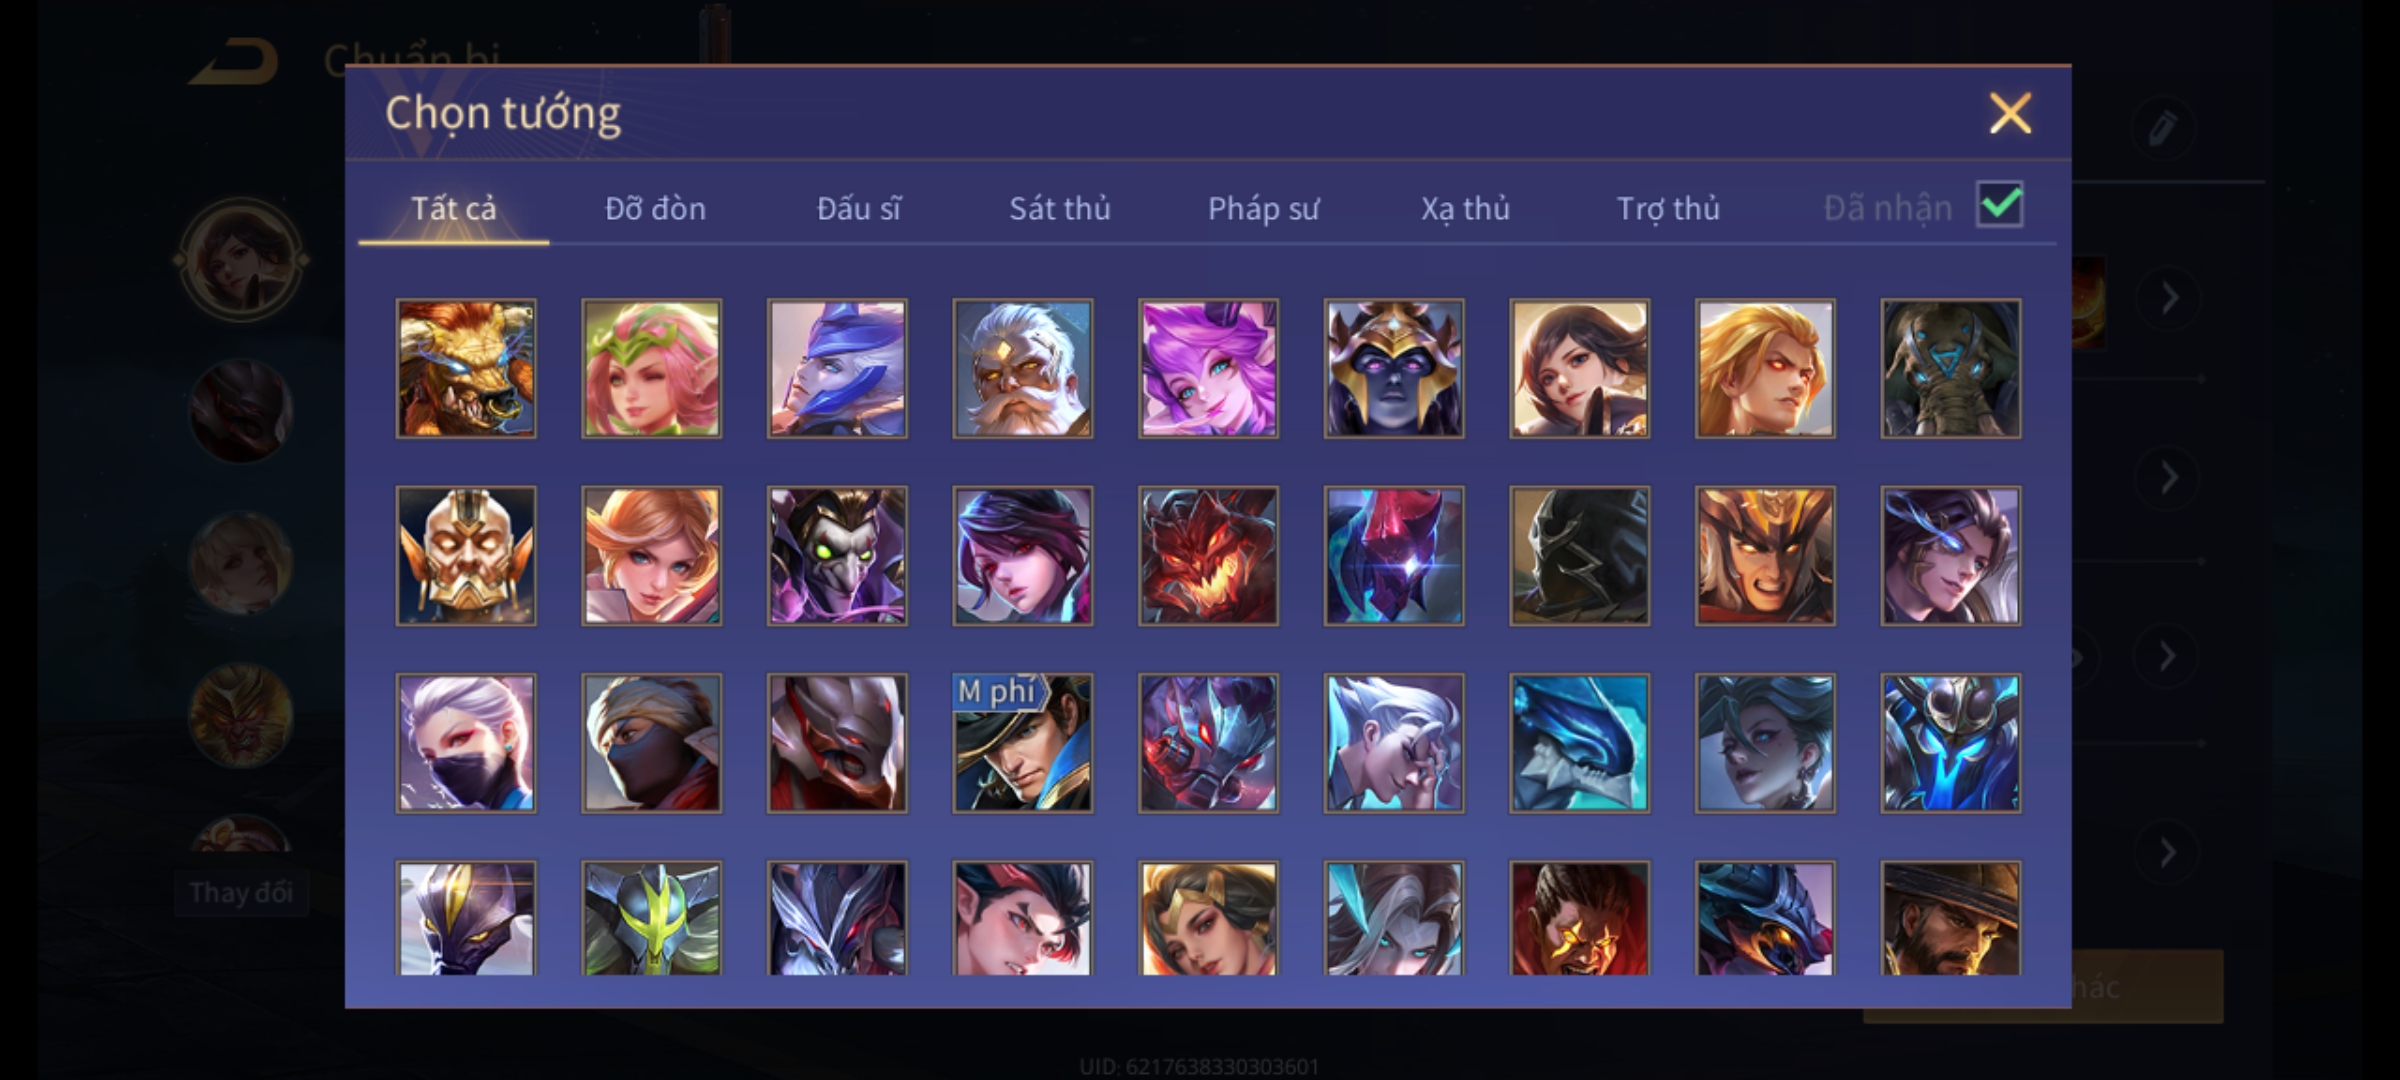
Task: Open the Sát thủ hero tab
Action: 1060,208
